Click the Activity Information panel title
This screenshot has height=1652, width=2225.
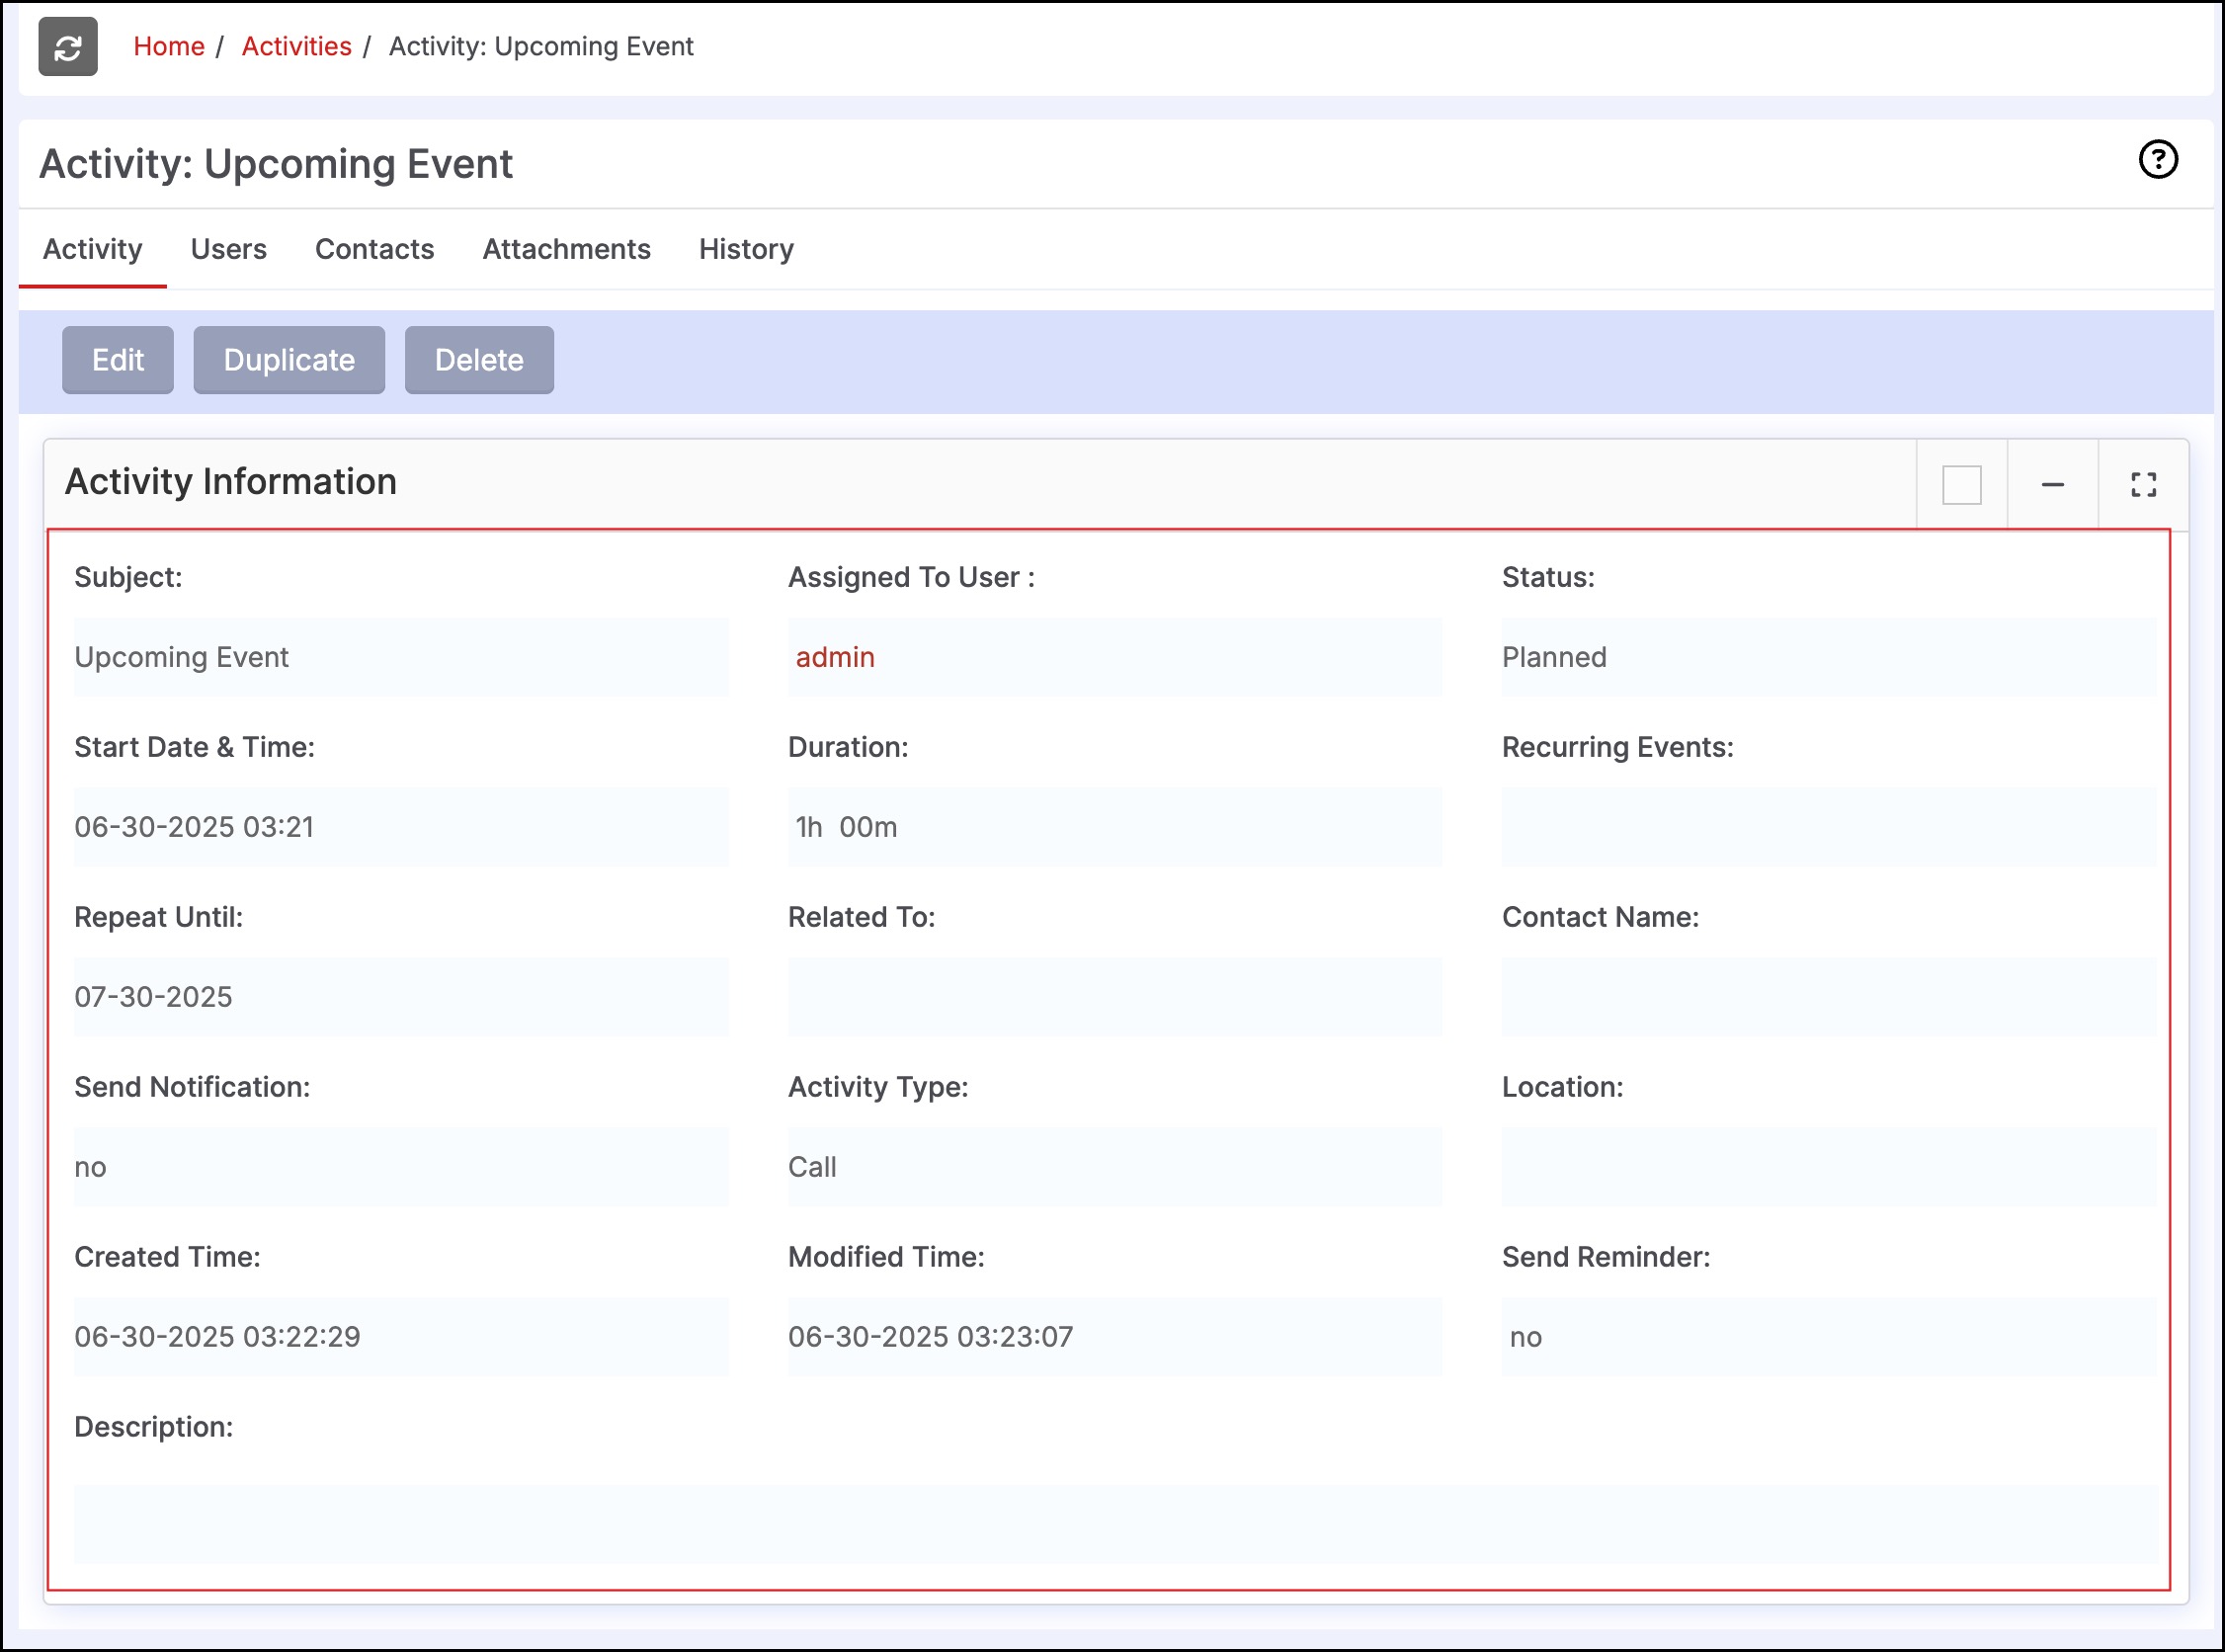[231, 482]
